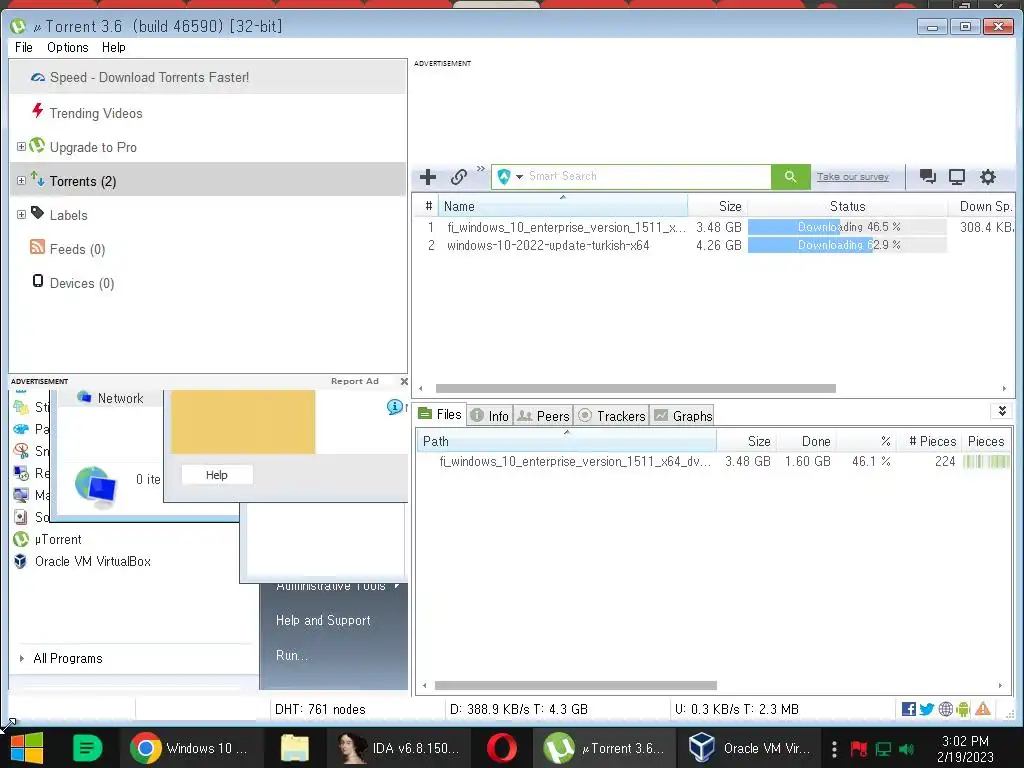Image resolution: width=1024 pixels, height=768 pixels.
Task: Click the Feeds RSS icon
Action: (37, 247)
